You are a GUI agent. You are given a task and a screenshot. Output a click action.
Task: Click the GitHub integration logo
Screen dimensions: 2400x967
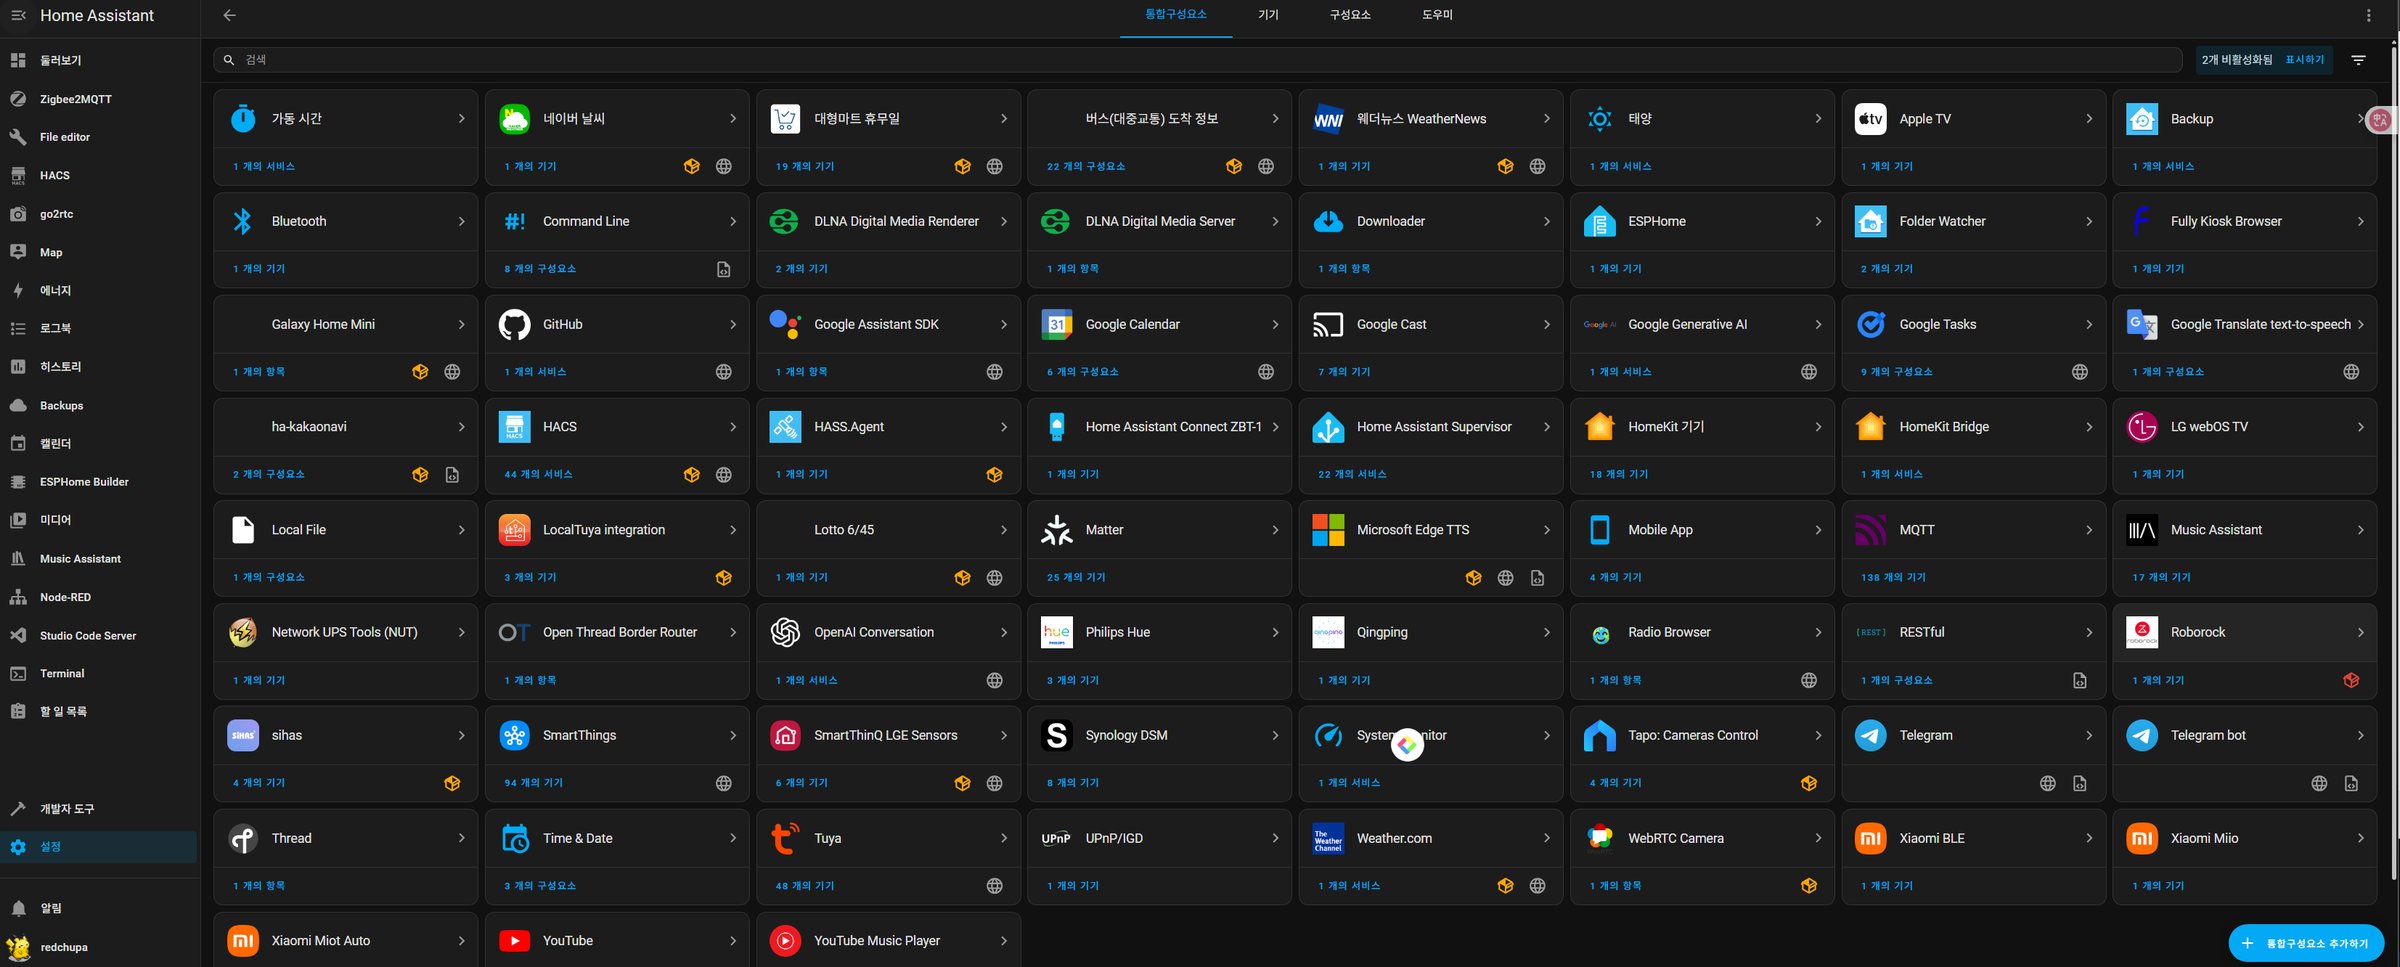pyautogui.click(x=514, y=324)
